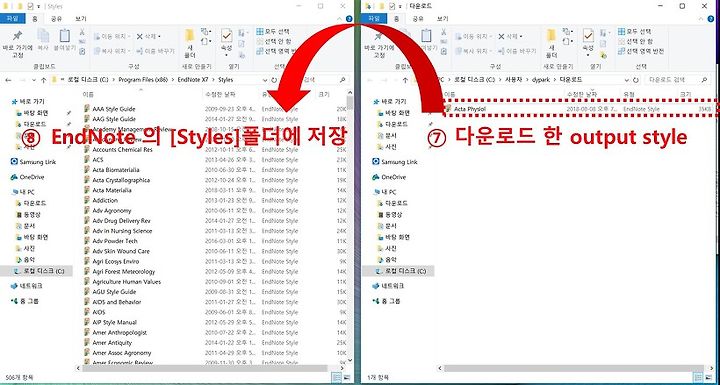Screen dimensions: 720x385
Task: Click scissors cut icon in 다운로드 window
Action: tap(444, 32)
